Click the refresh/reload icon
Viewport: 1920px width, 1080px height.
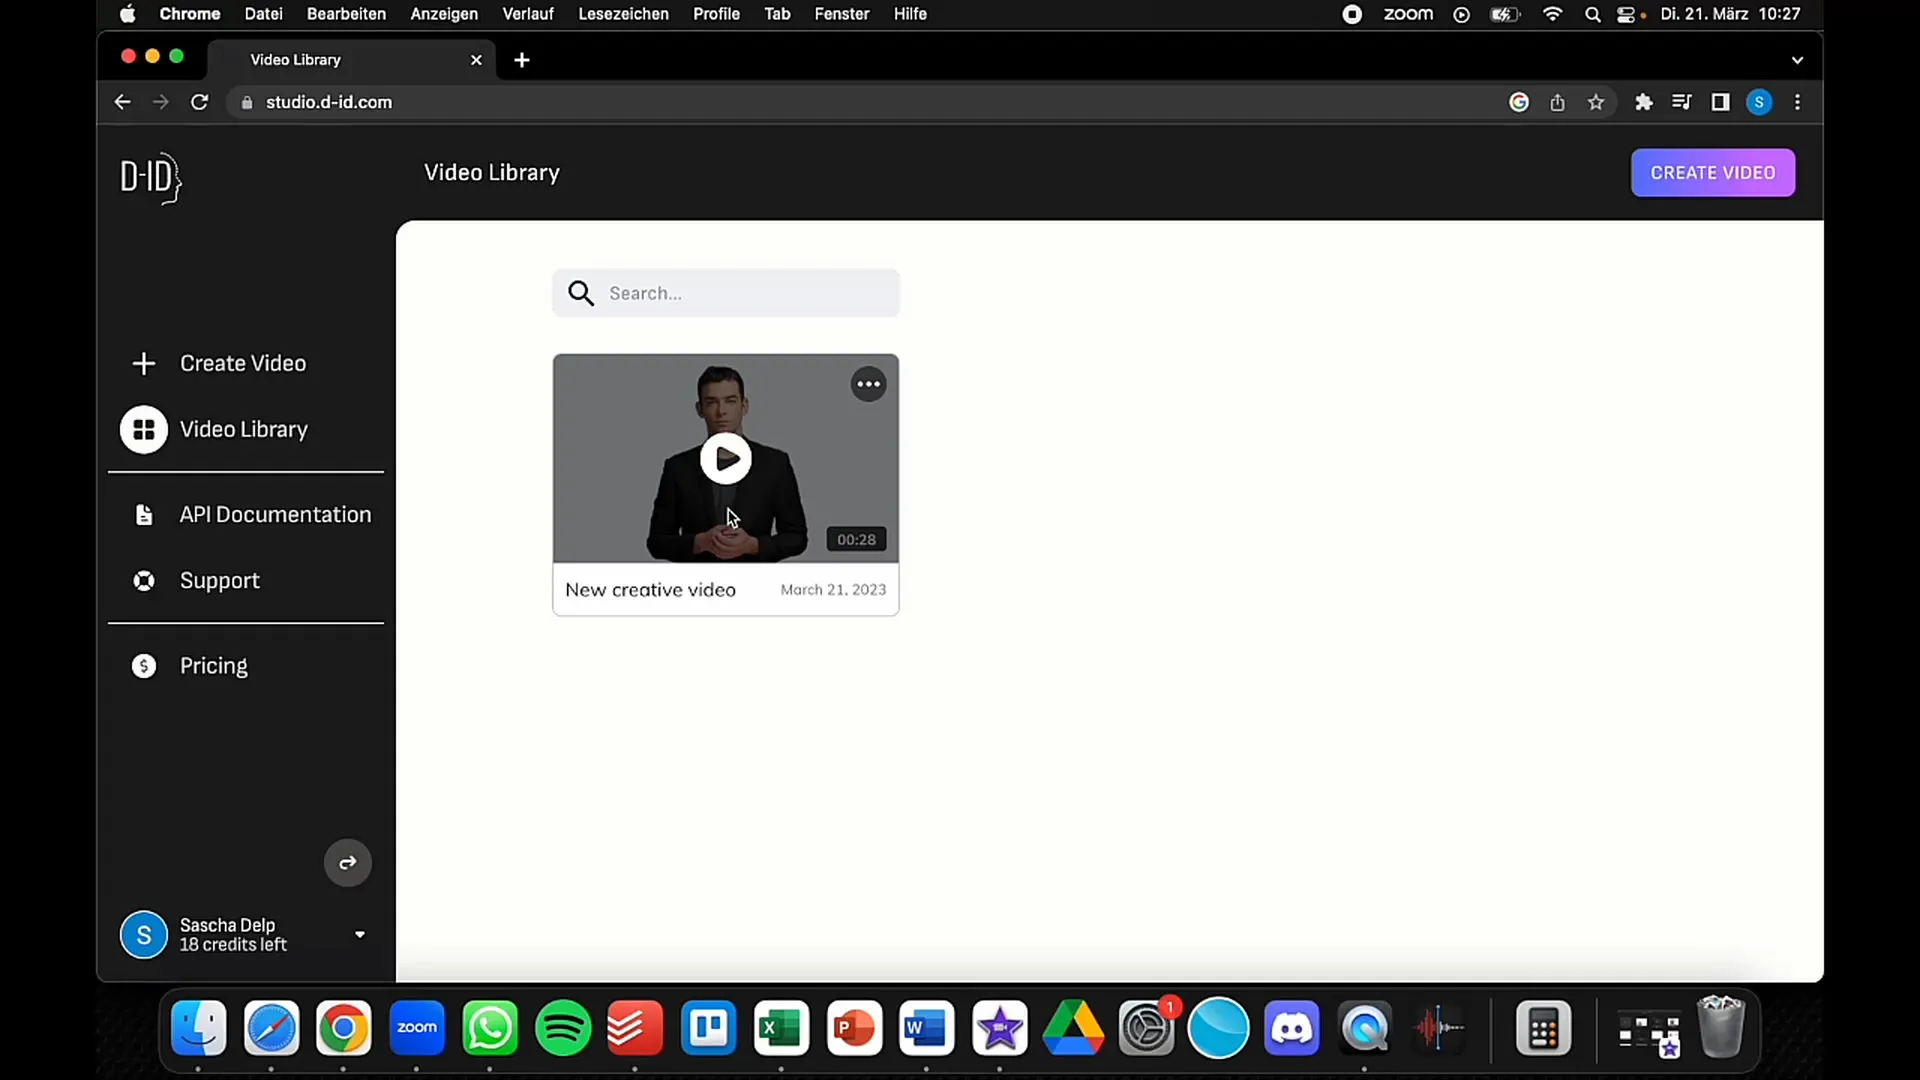[x=198, y=102]
